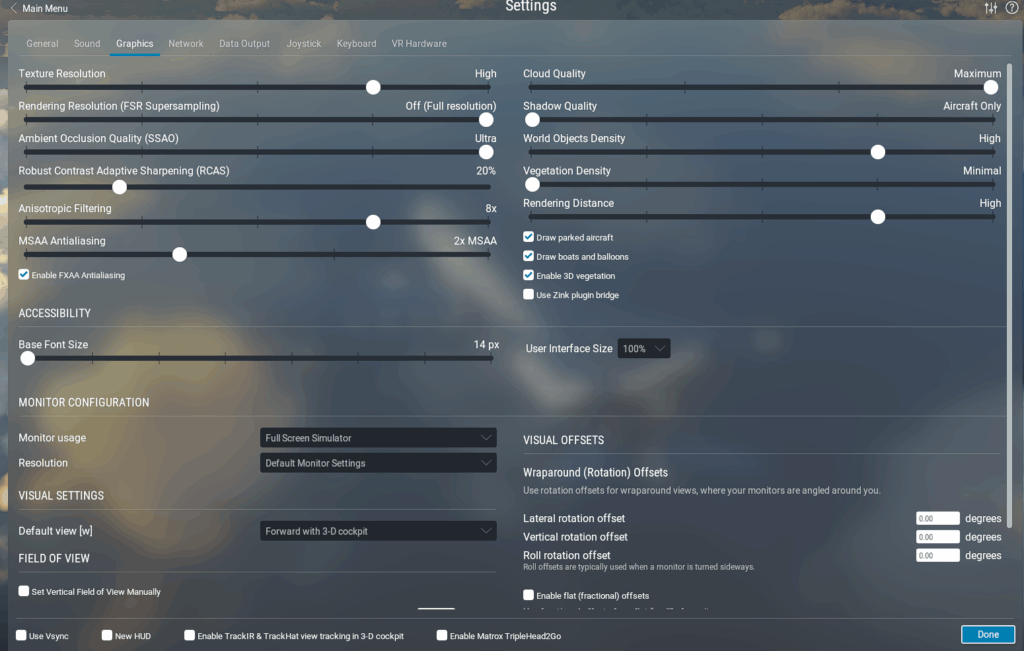Toggle Enable FXAA Antialiasing checkbox
Viewport: 1024px width, 651px height.
click(x=24, y=275)
